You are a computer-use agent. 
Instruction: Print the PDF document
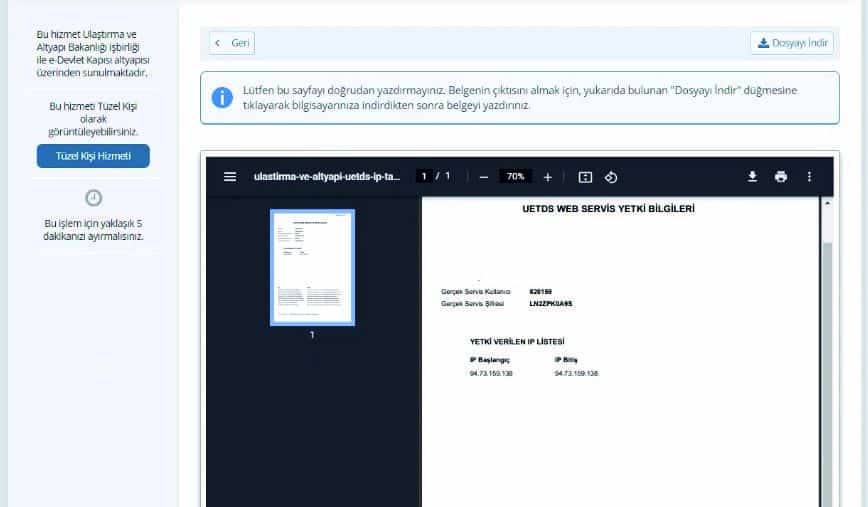[781, 177]
